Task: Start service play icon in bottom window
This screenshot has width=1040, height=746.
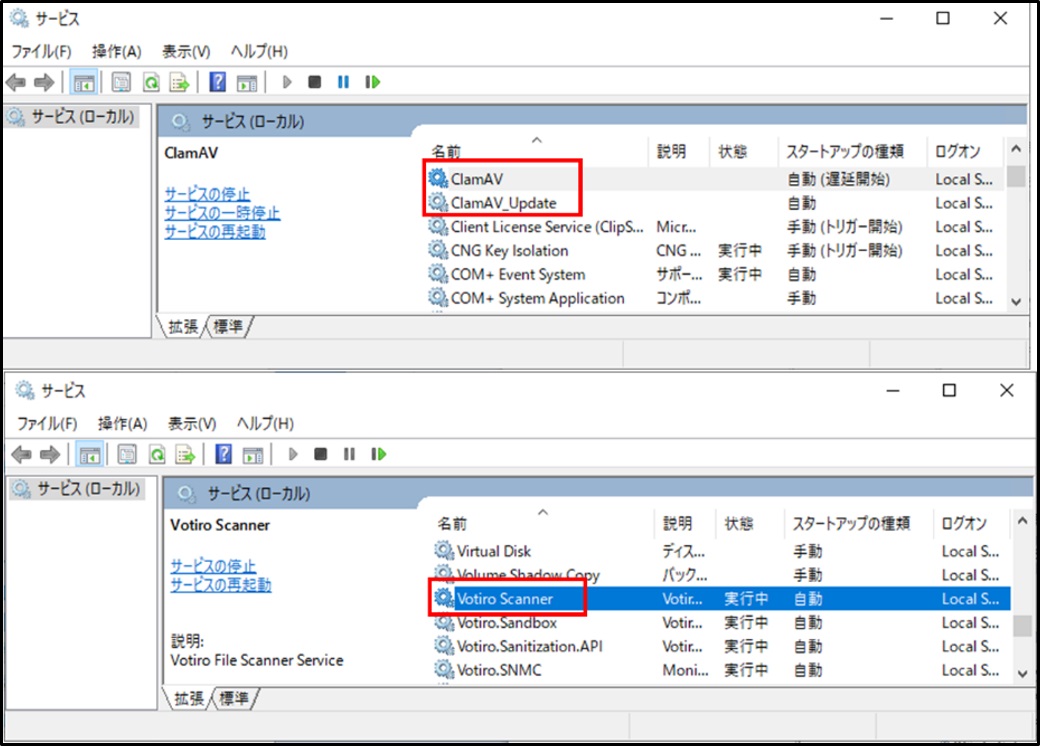Action: click(293, 454)
